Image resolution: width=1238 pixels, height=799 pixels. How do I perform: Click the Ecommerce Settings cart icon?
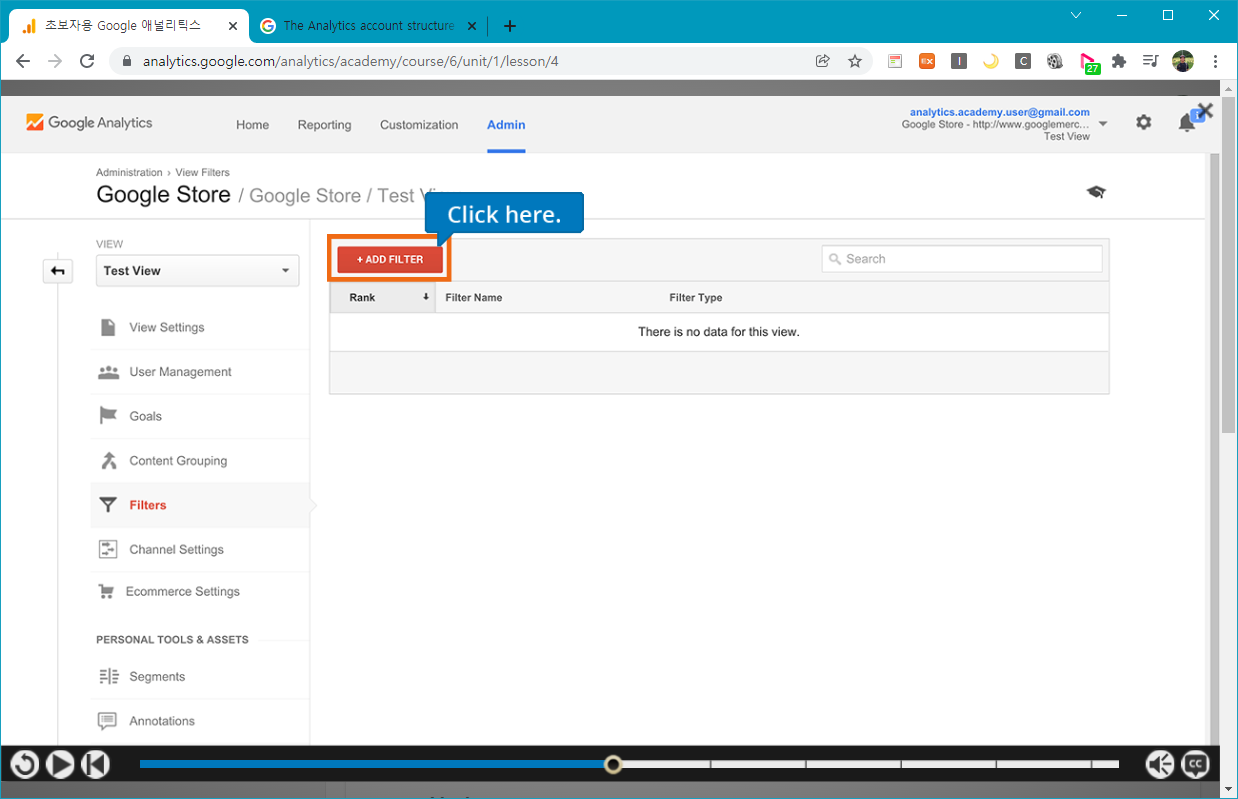(x=106, y=591)
